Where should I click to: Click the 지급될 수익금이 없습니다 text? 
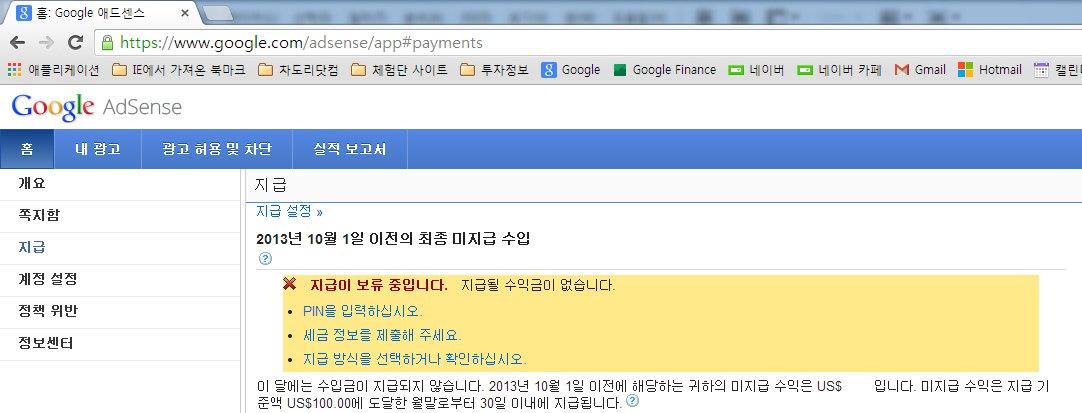pyautogui.click(x=538, y=285)
